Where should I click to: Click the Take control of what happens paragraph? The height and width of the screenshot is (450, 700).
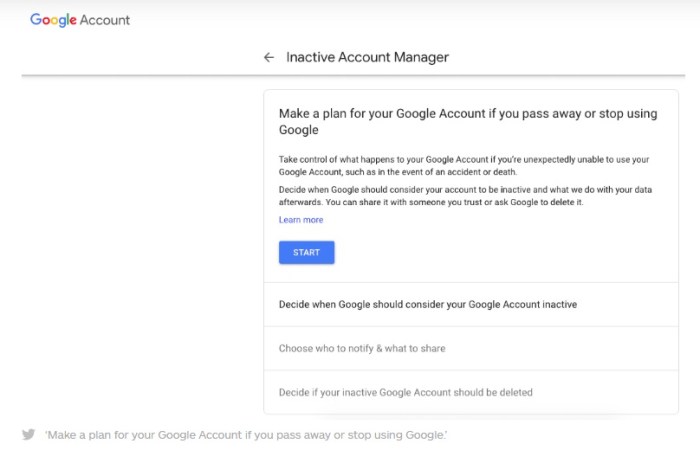click(464, 166)
